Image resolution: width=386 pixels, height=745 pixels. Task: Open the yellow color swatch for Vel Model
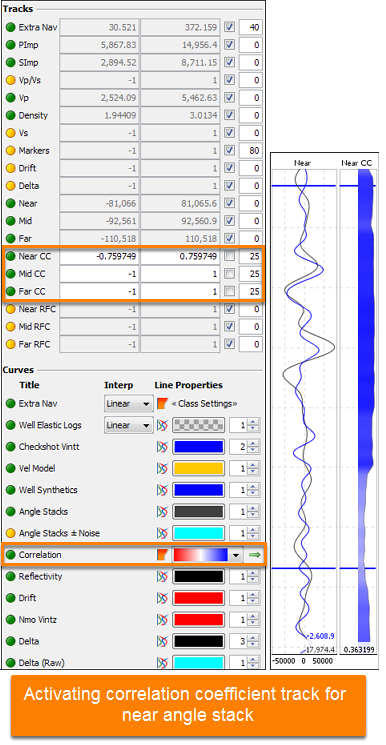(x=198, y=468)
